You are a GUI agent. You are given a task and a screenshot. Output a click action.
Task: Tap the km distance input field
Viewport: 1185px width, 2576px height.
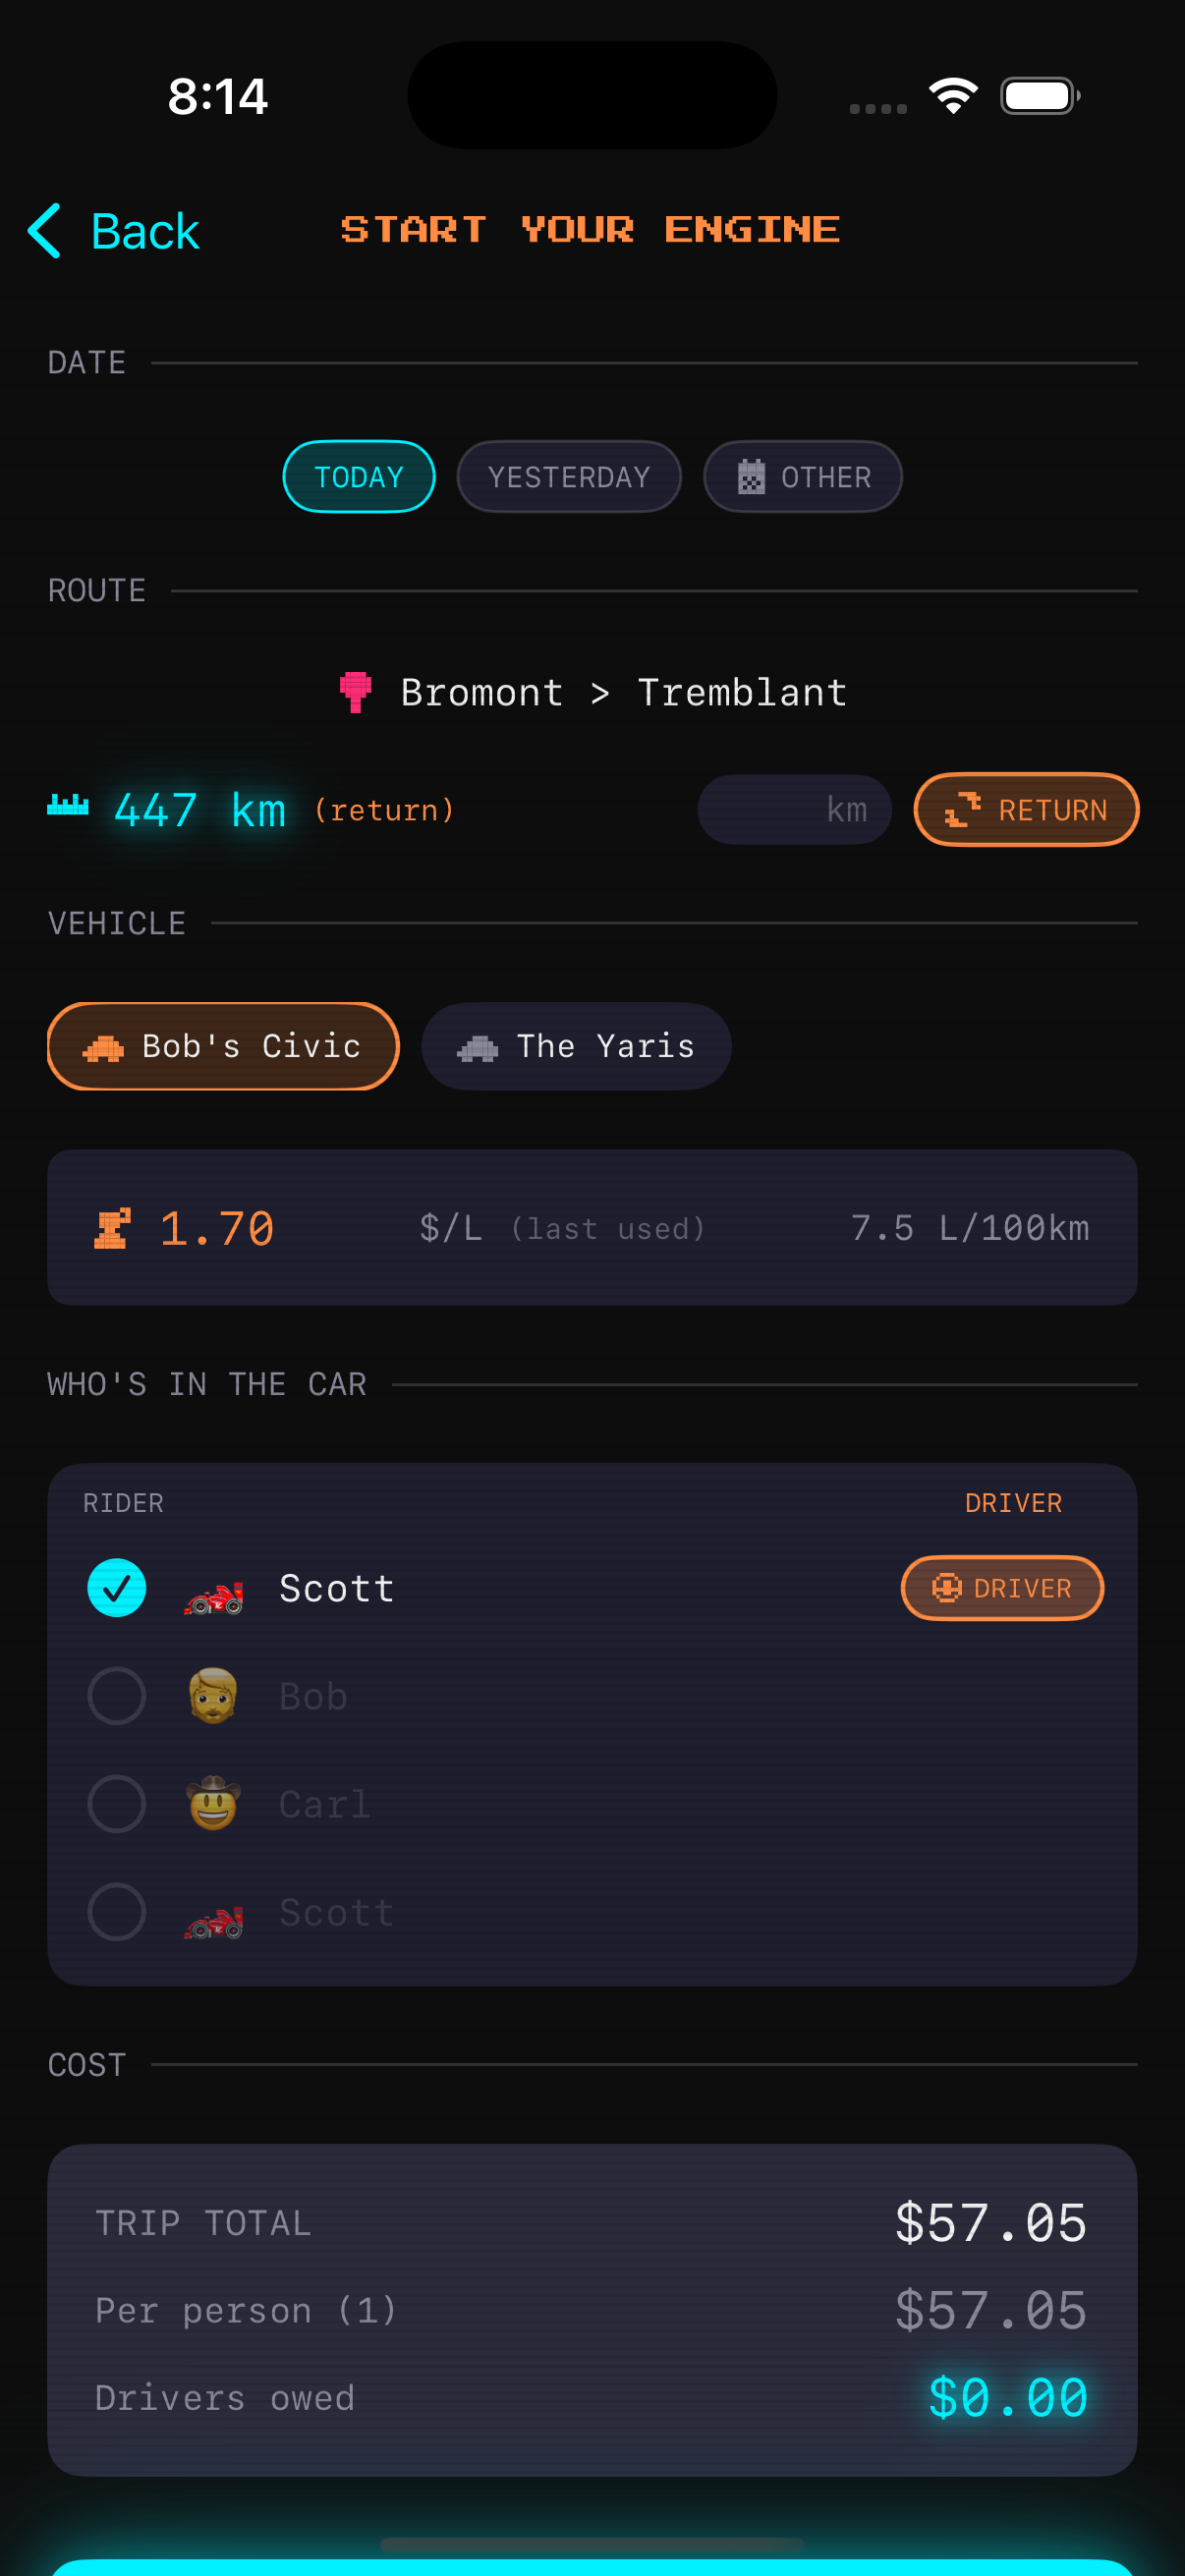(x=794, y=809)
